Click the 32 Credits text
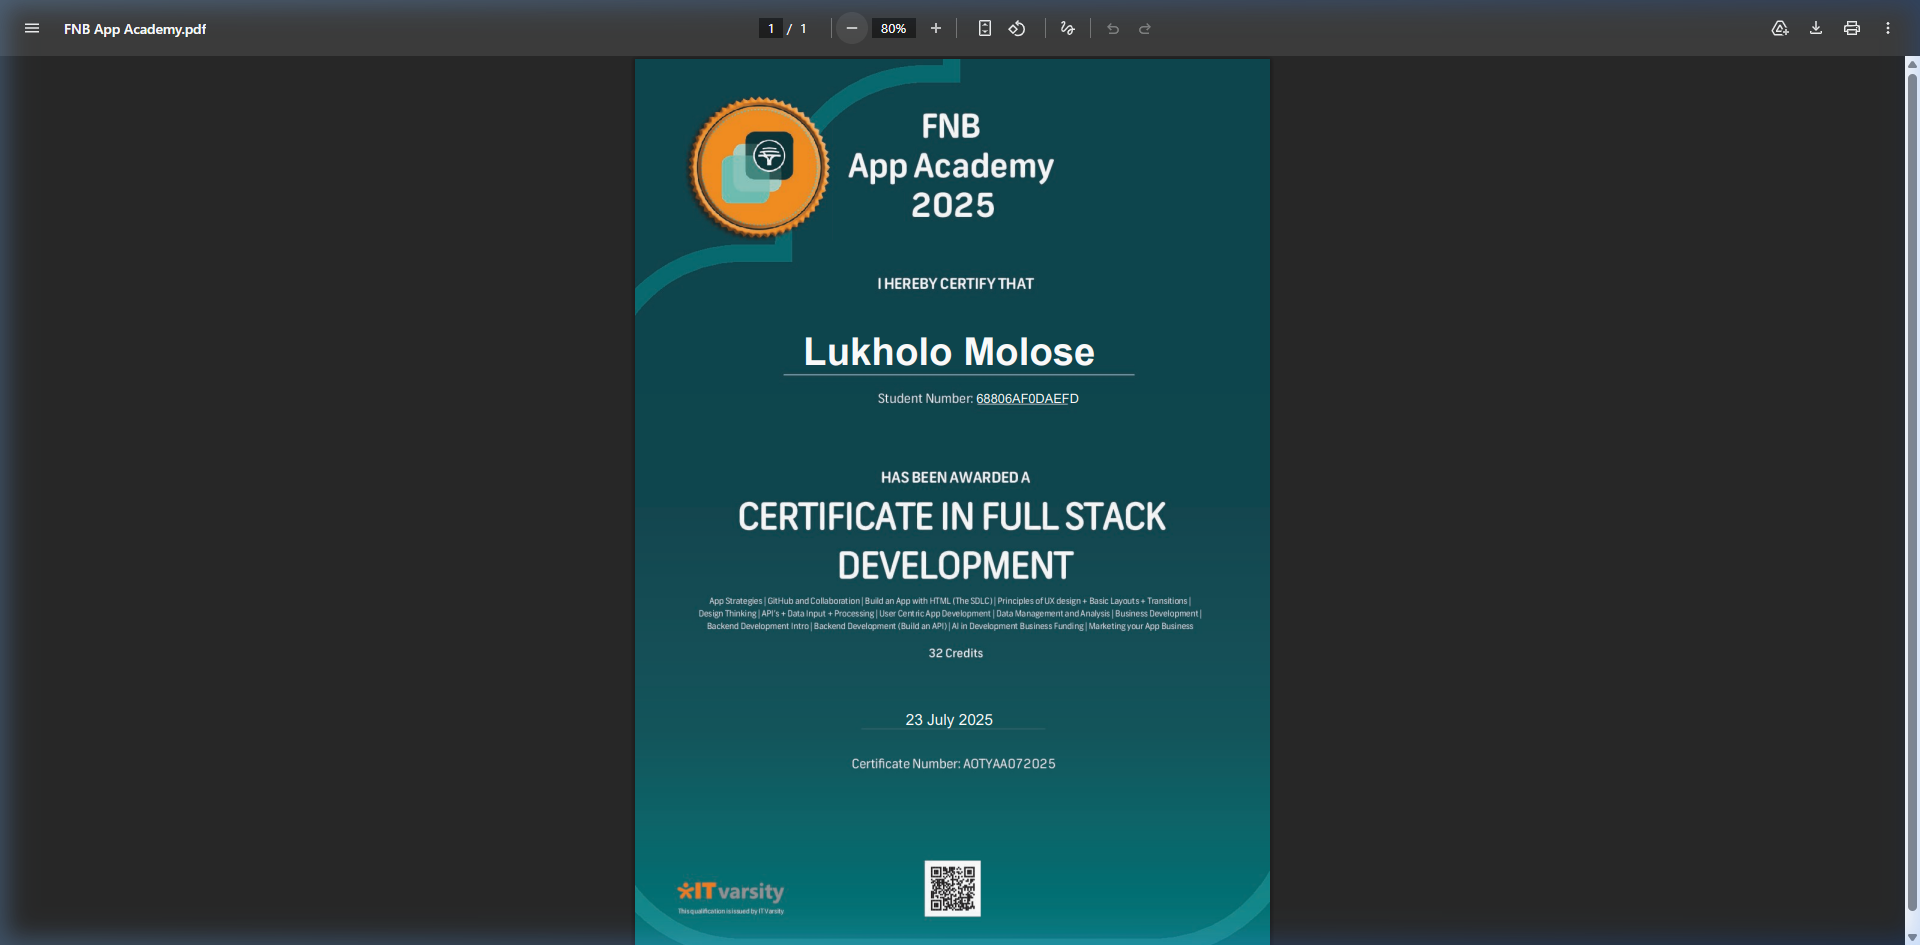 [x=955, y=653]
